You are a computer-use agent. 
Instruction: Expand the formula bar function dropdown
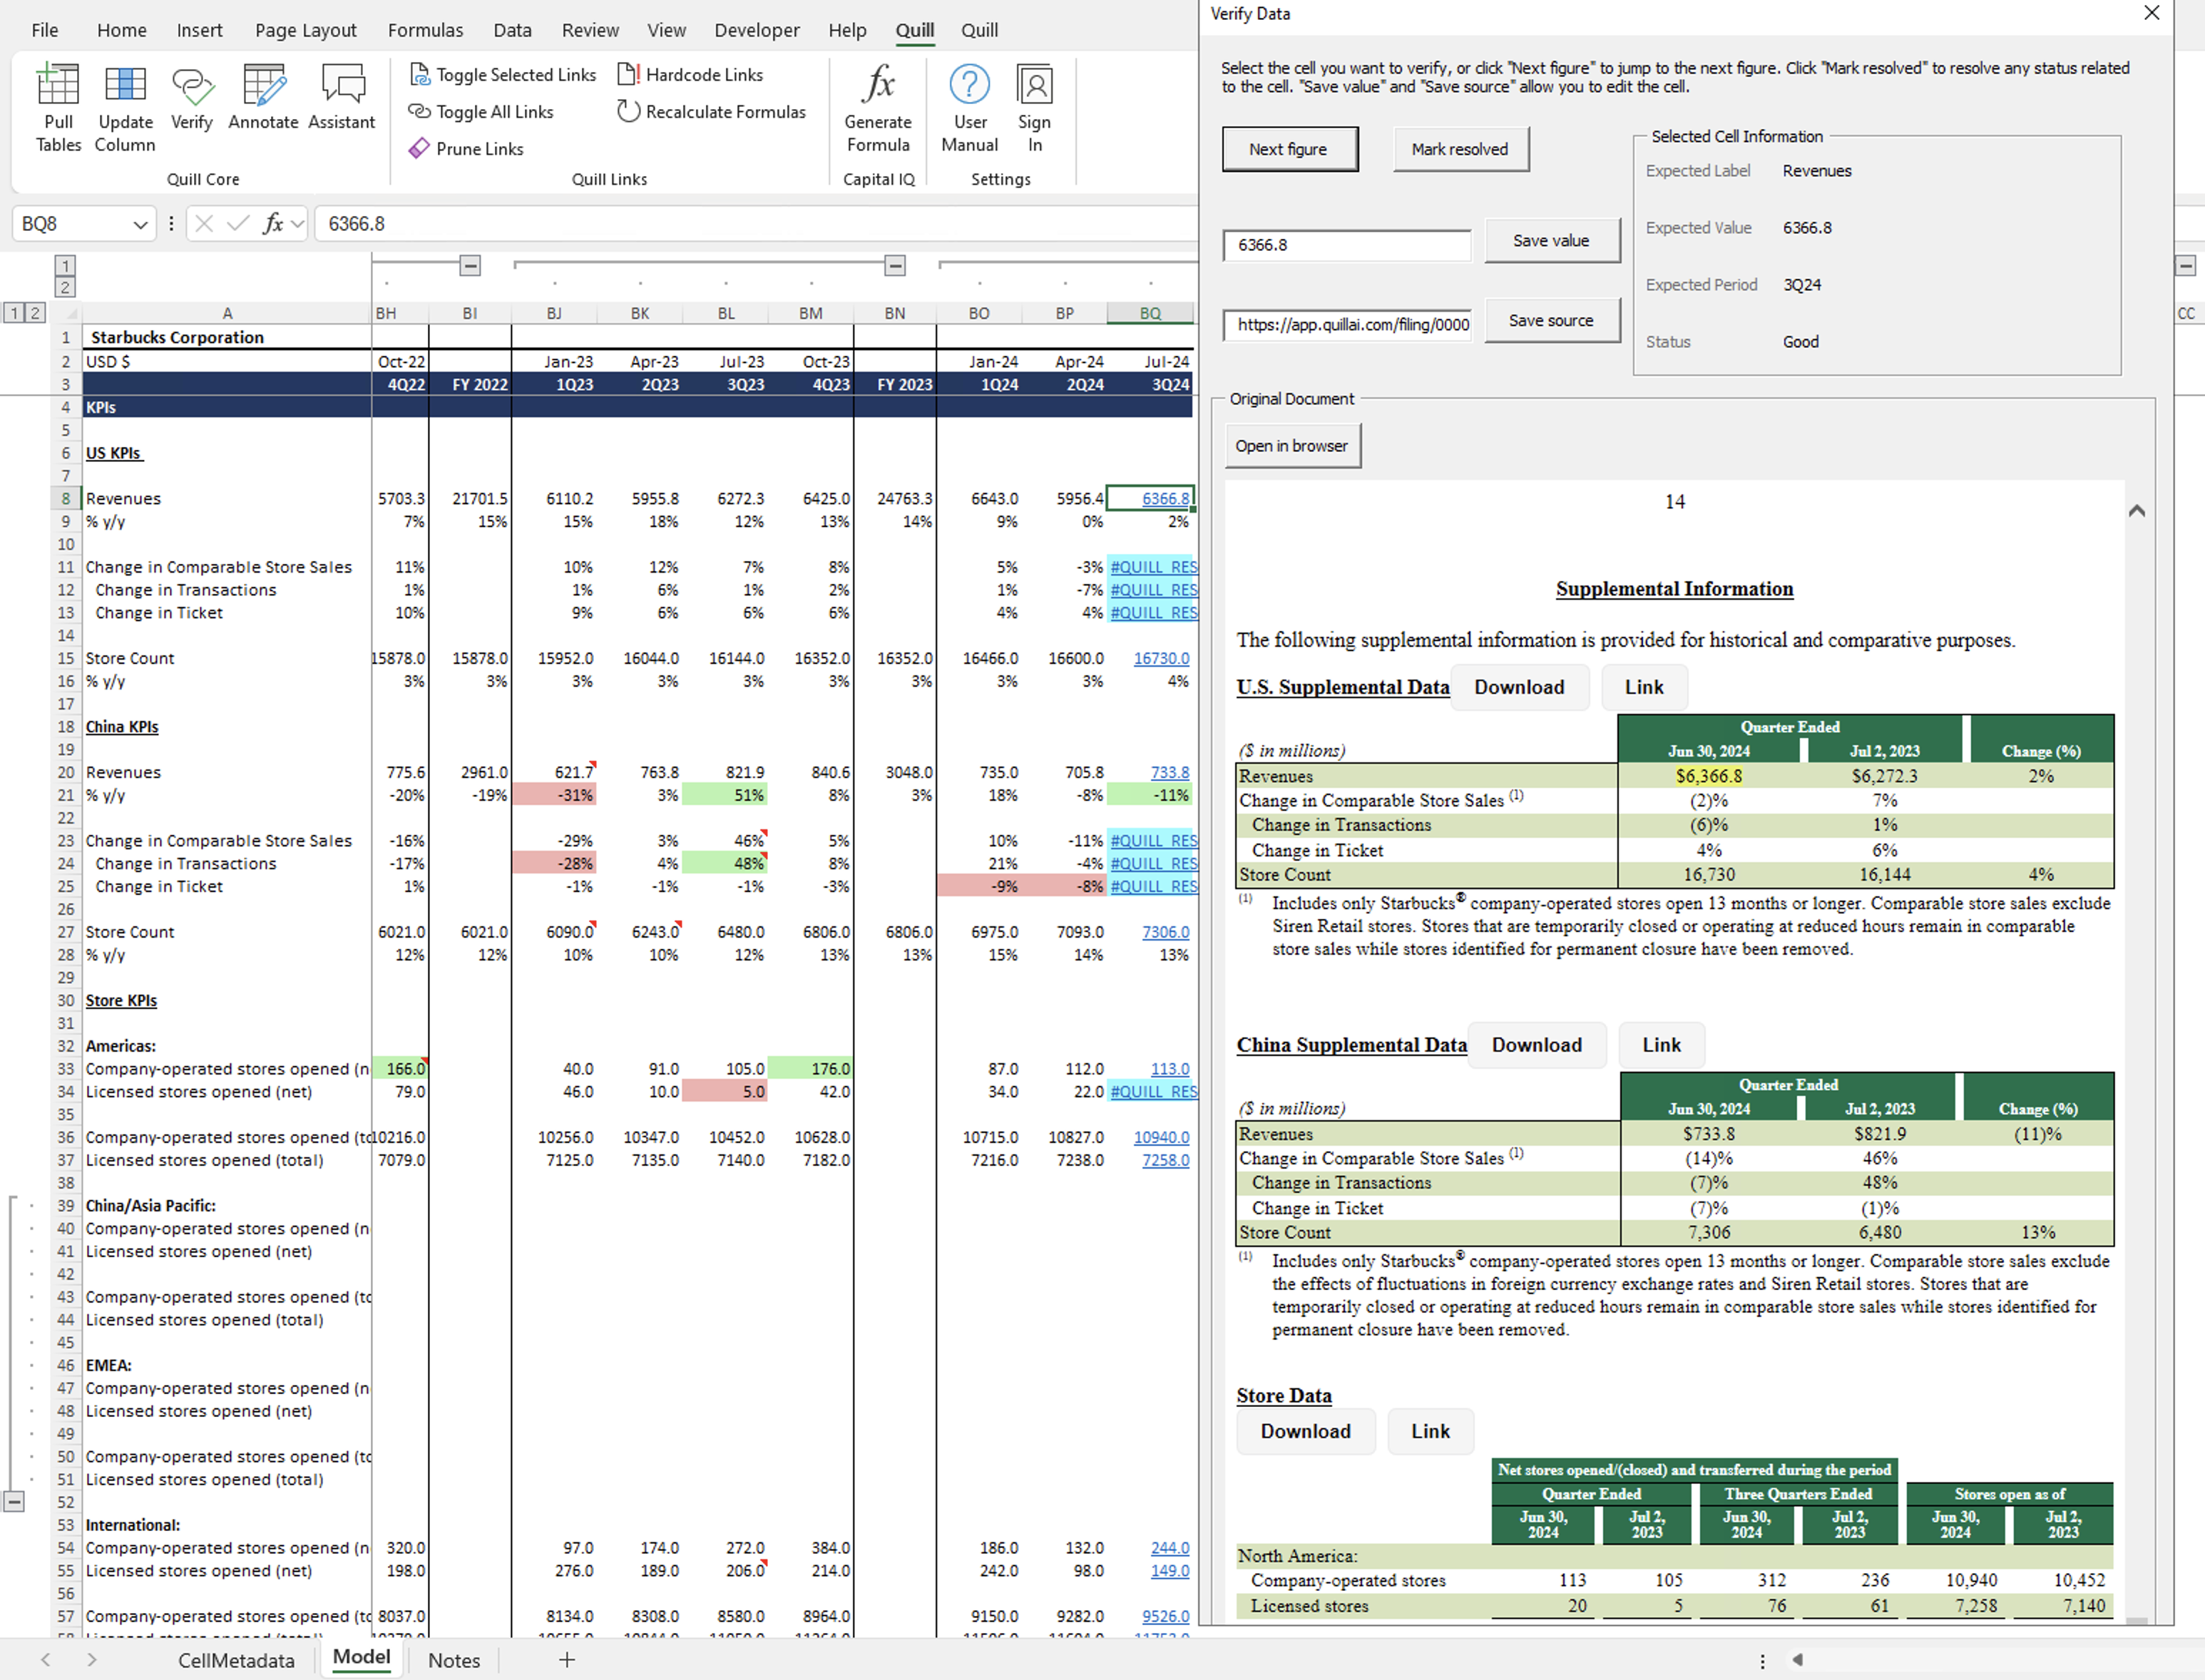coord(297,224)
